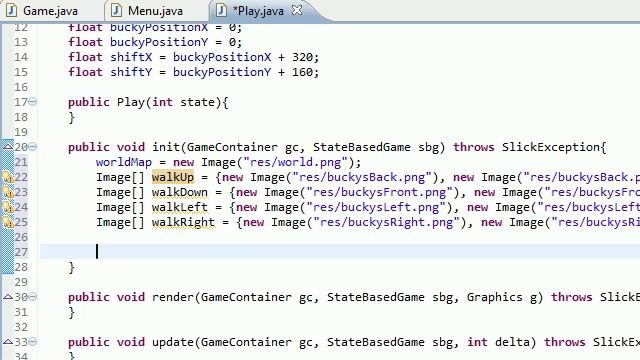
Task: Click the Java file icon on the Game.java tab
Action: pos(11,11)
